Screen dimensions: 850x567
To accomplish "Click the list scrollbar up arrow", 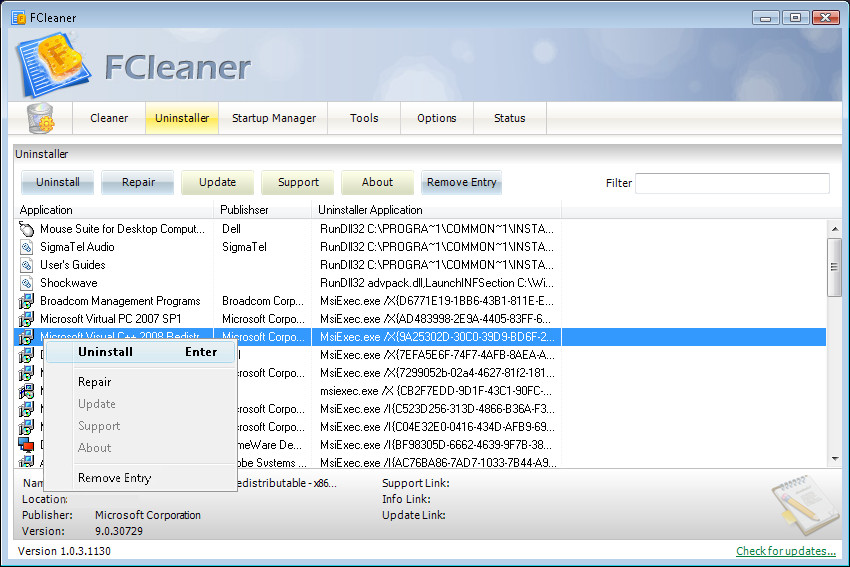I will point(834,229).
